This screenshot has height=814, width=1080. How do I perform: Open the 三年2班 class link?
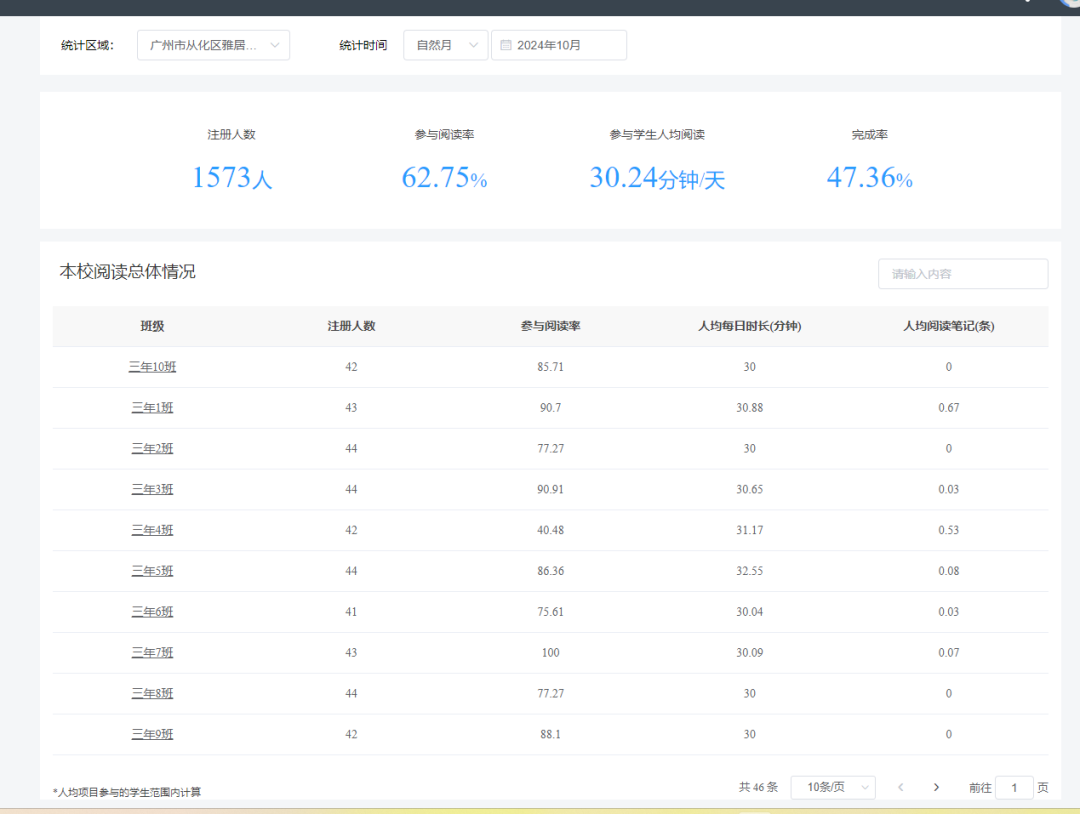point(152,449)
